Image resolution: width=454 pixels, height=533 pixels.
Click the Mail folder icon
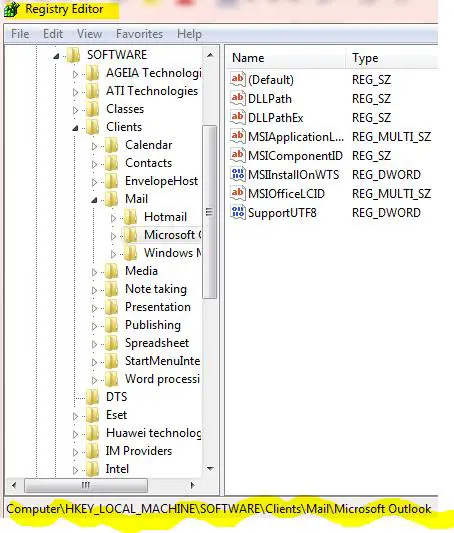coord(111,199)
